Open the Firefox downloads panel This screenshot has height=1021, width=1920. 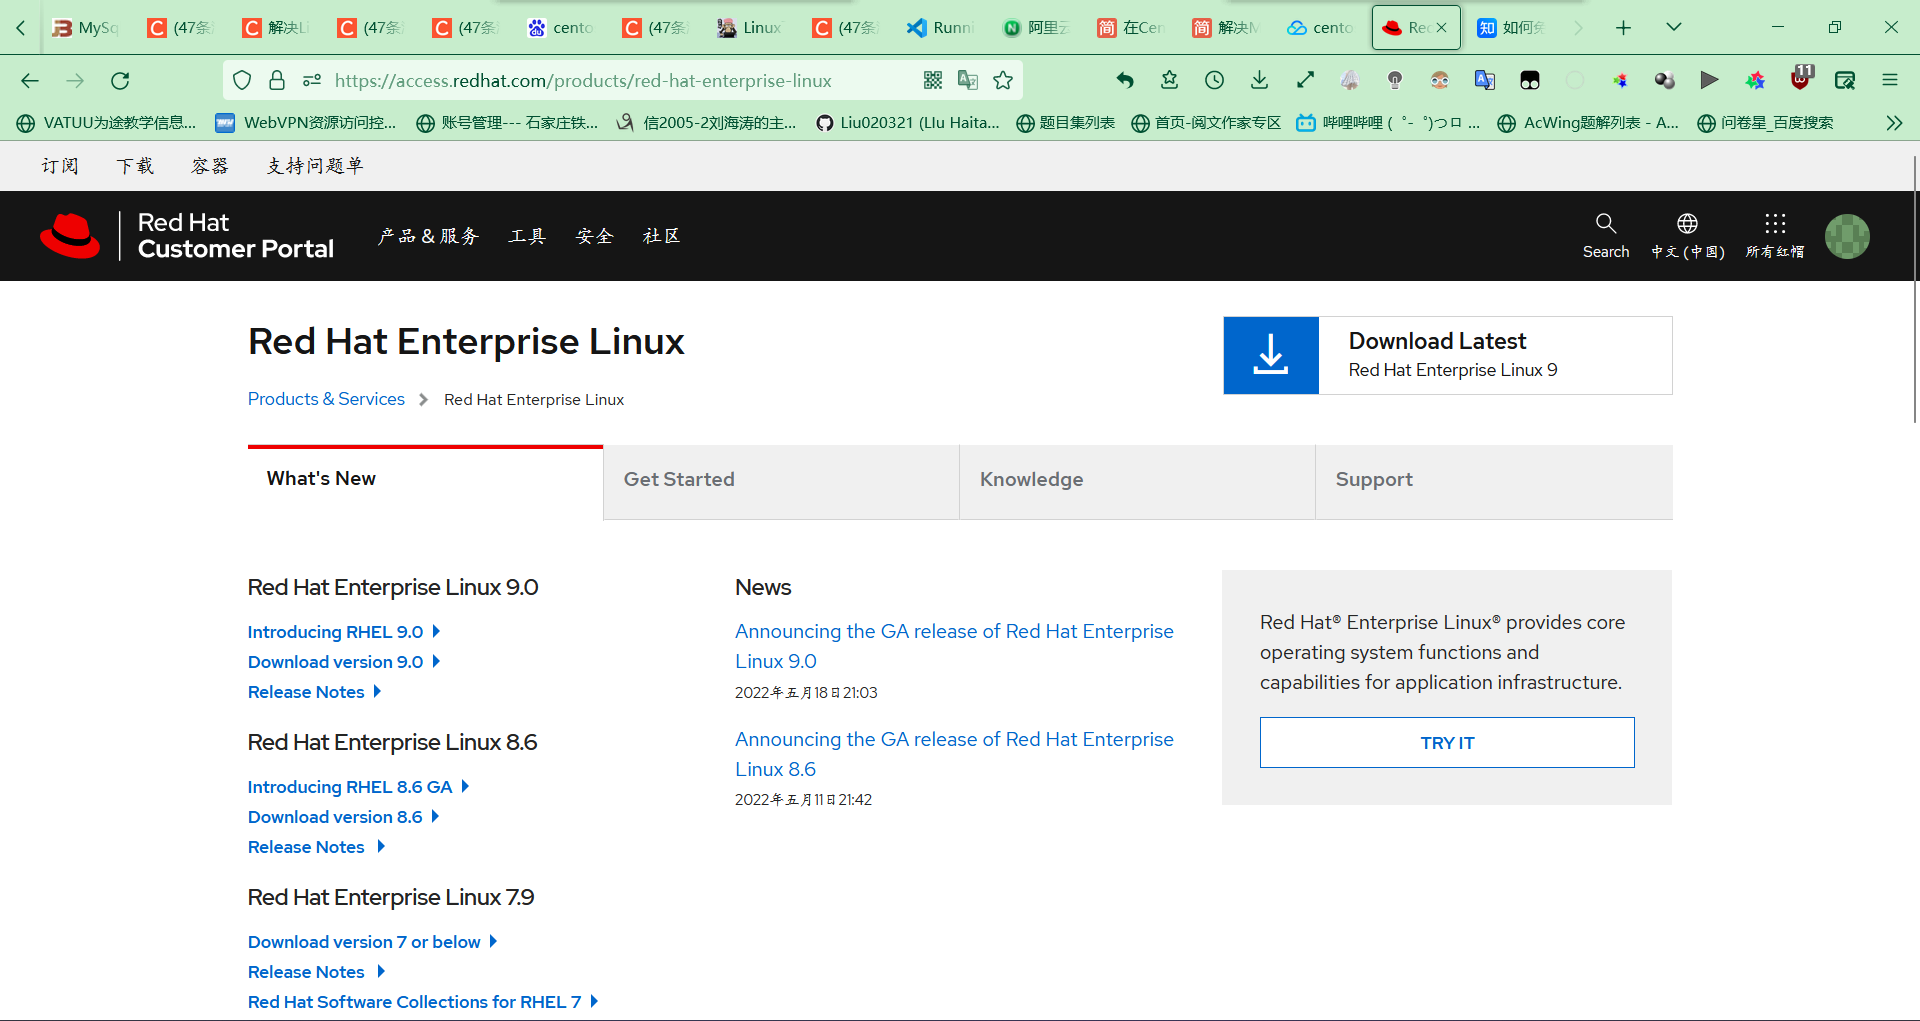1260,81
